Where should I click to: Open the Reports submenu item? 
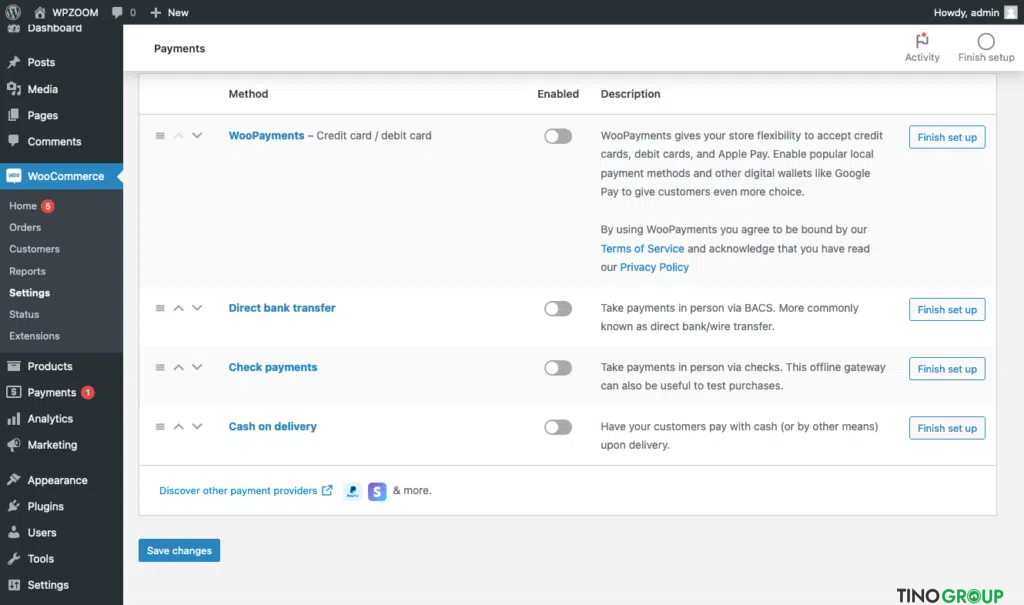(27, 271)
